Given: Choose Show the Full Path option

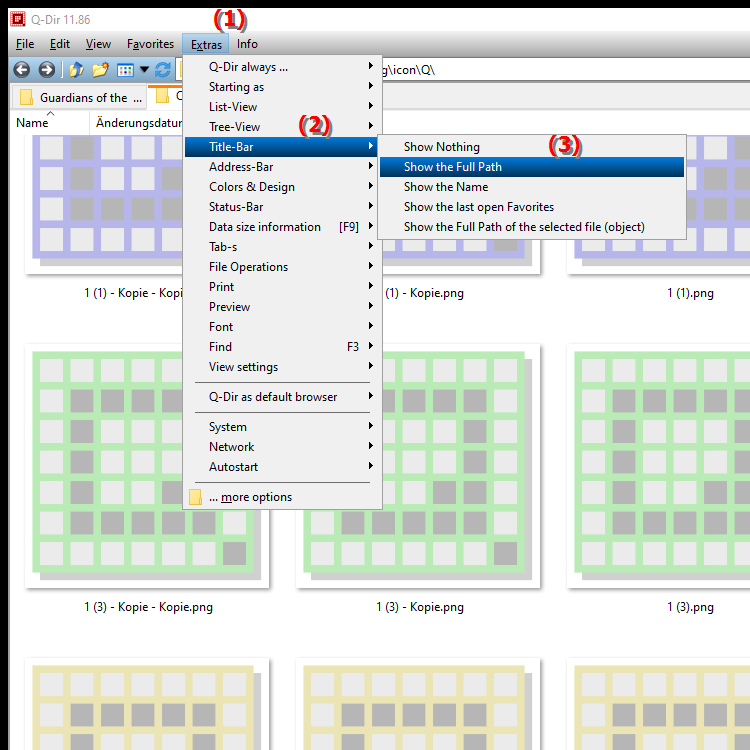Looking at the screenshot, I should click(x=532, y=167).
